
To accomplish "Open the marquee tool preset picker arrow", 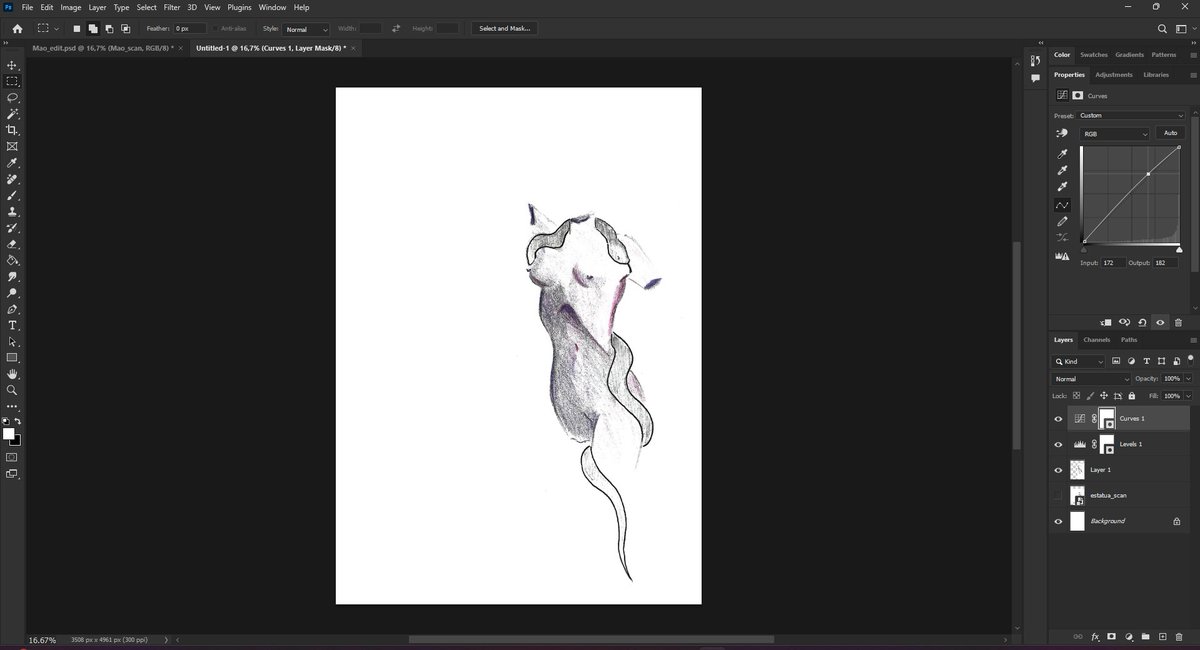I will pyautogui.click(x=57, y=29).
